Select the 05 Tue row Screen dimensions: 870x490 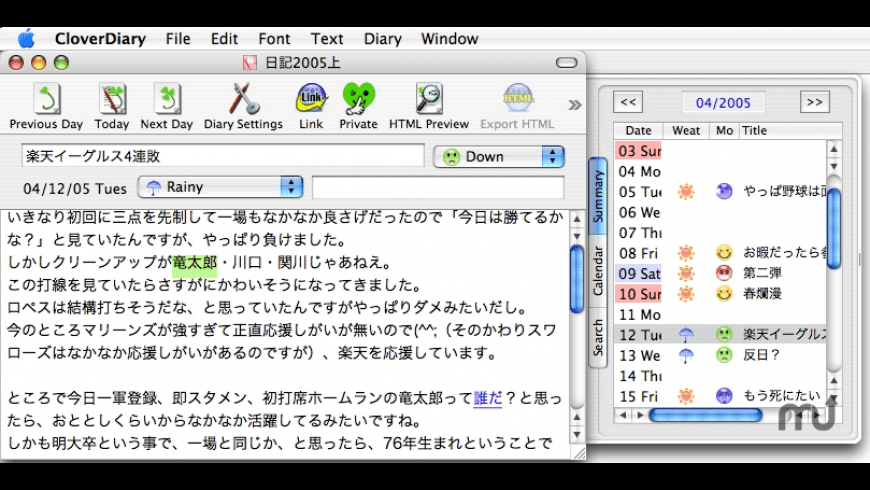[720, 192]
